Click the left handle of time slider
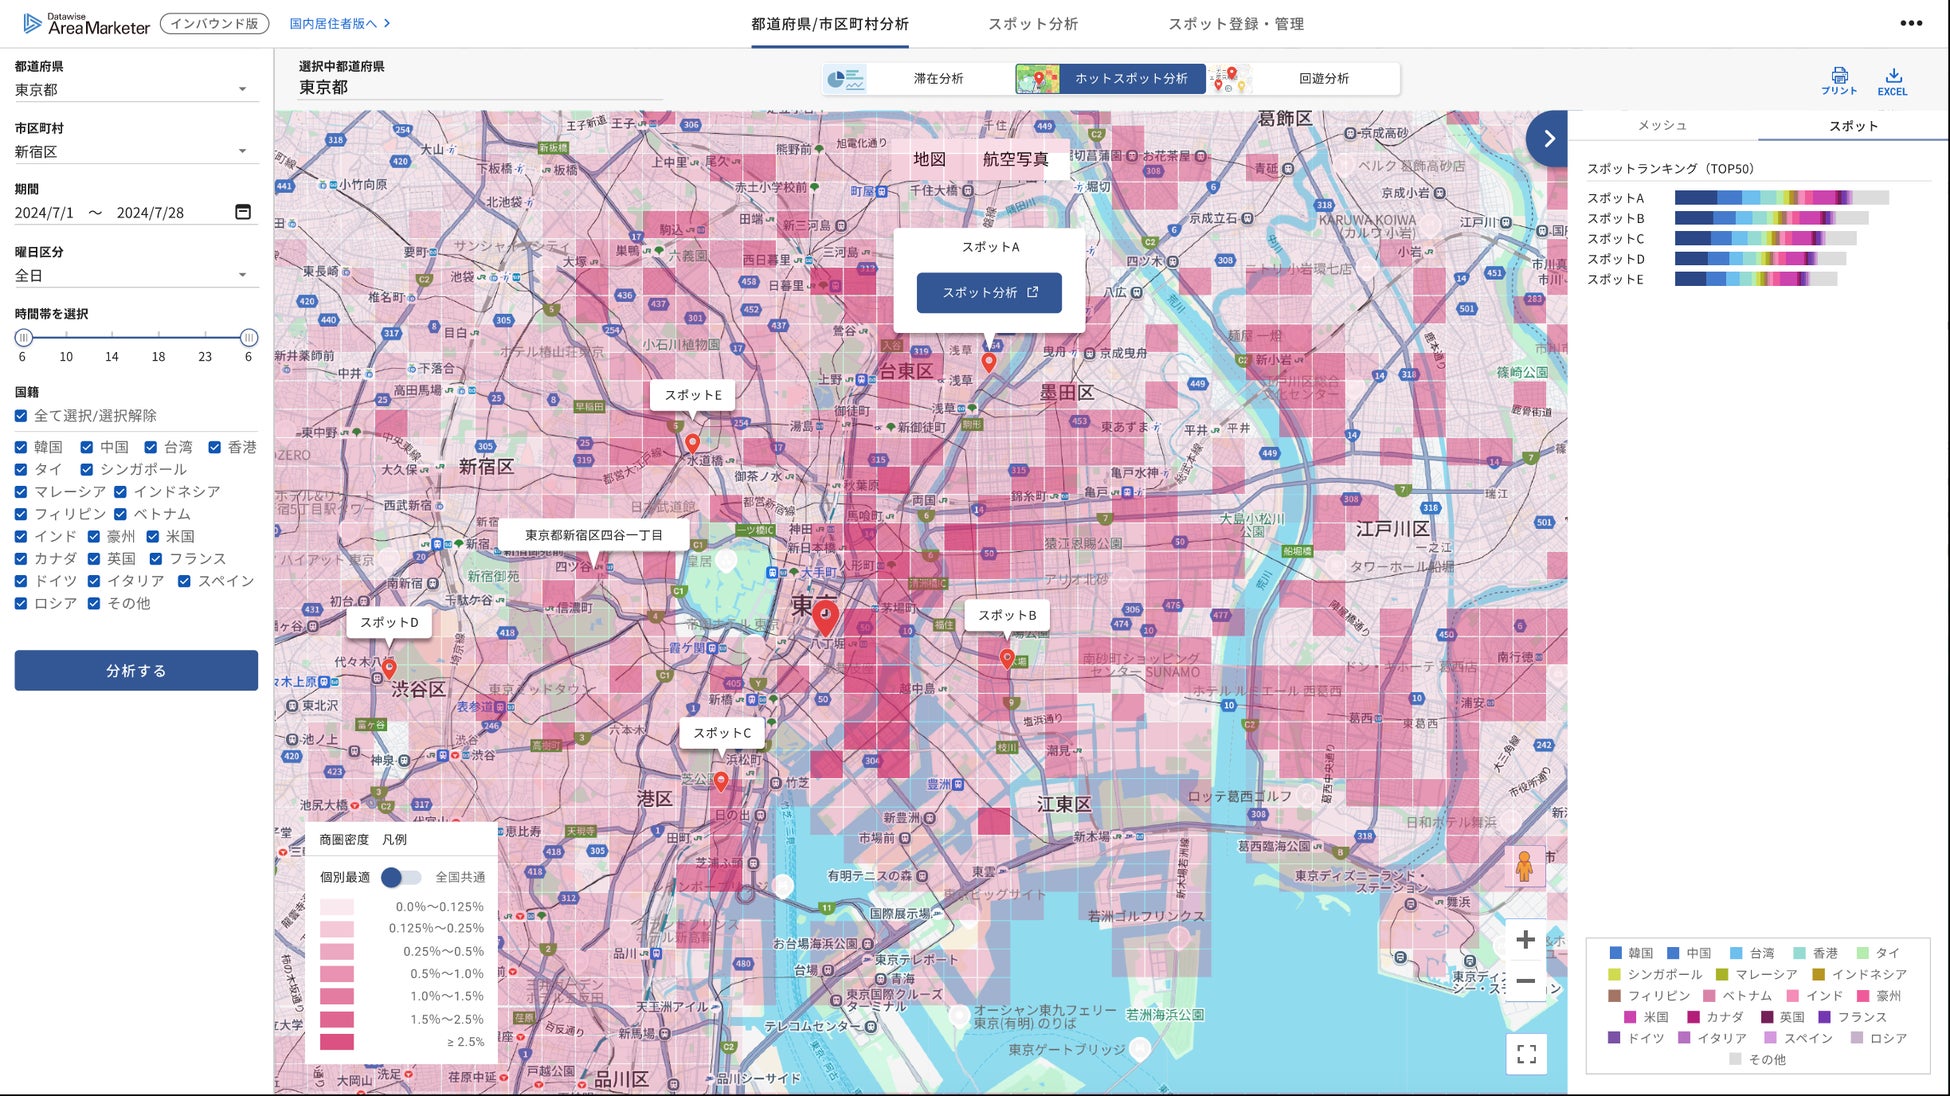The image size is (1950, 1096). [24, 338]
